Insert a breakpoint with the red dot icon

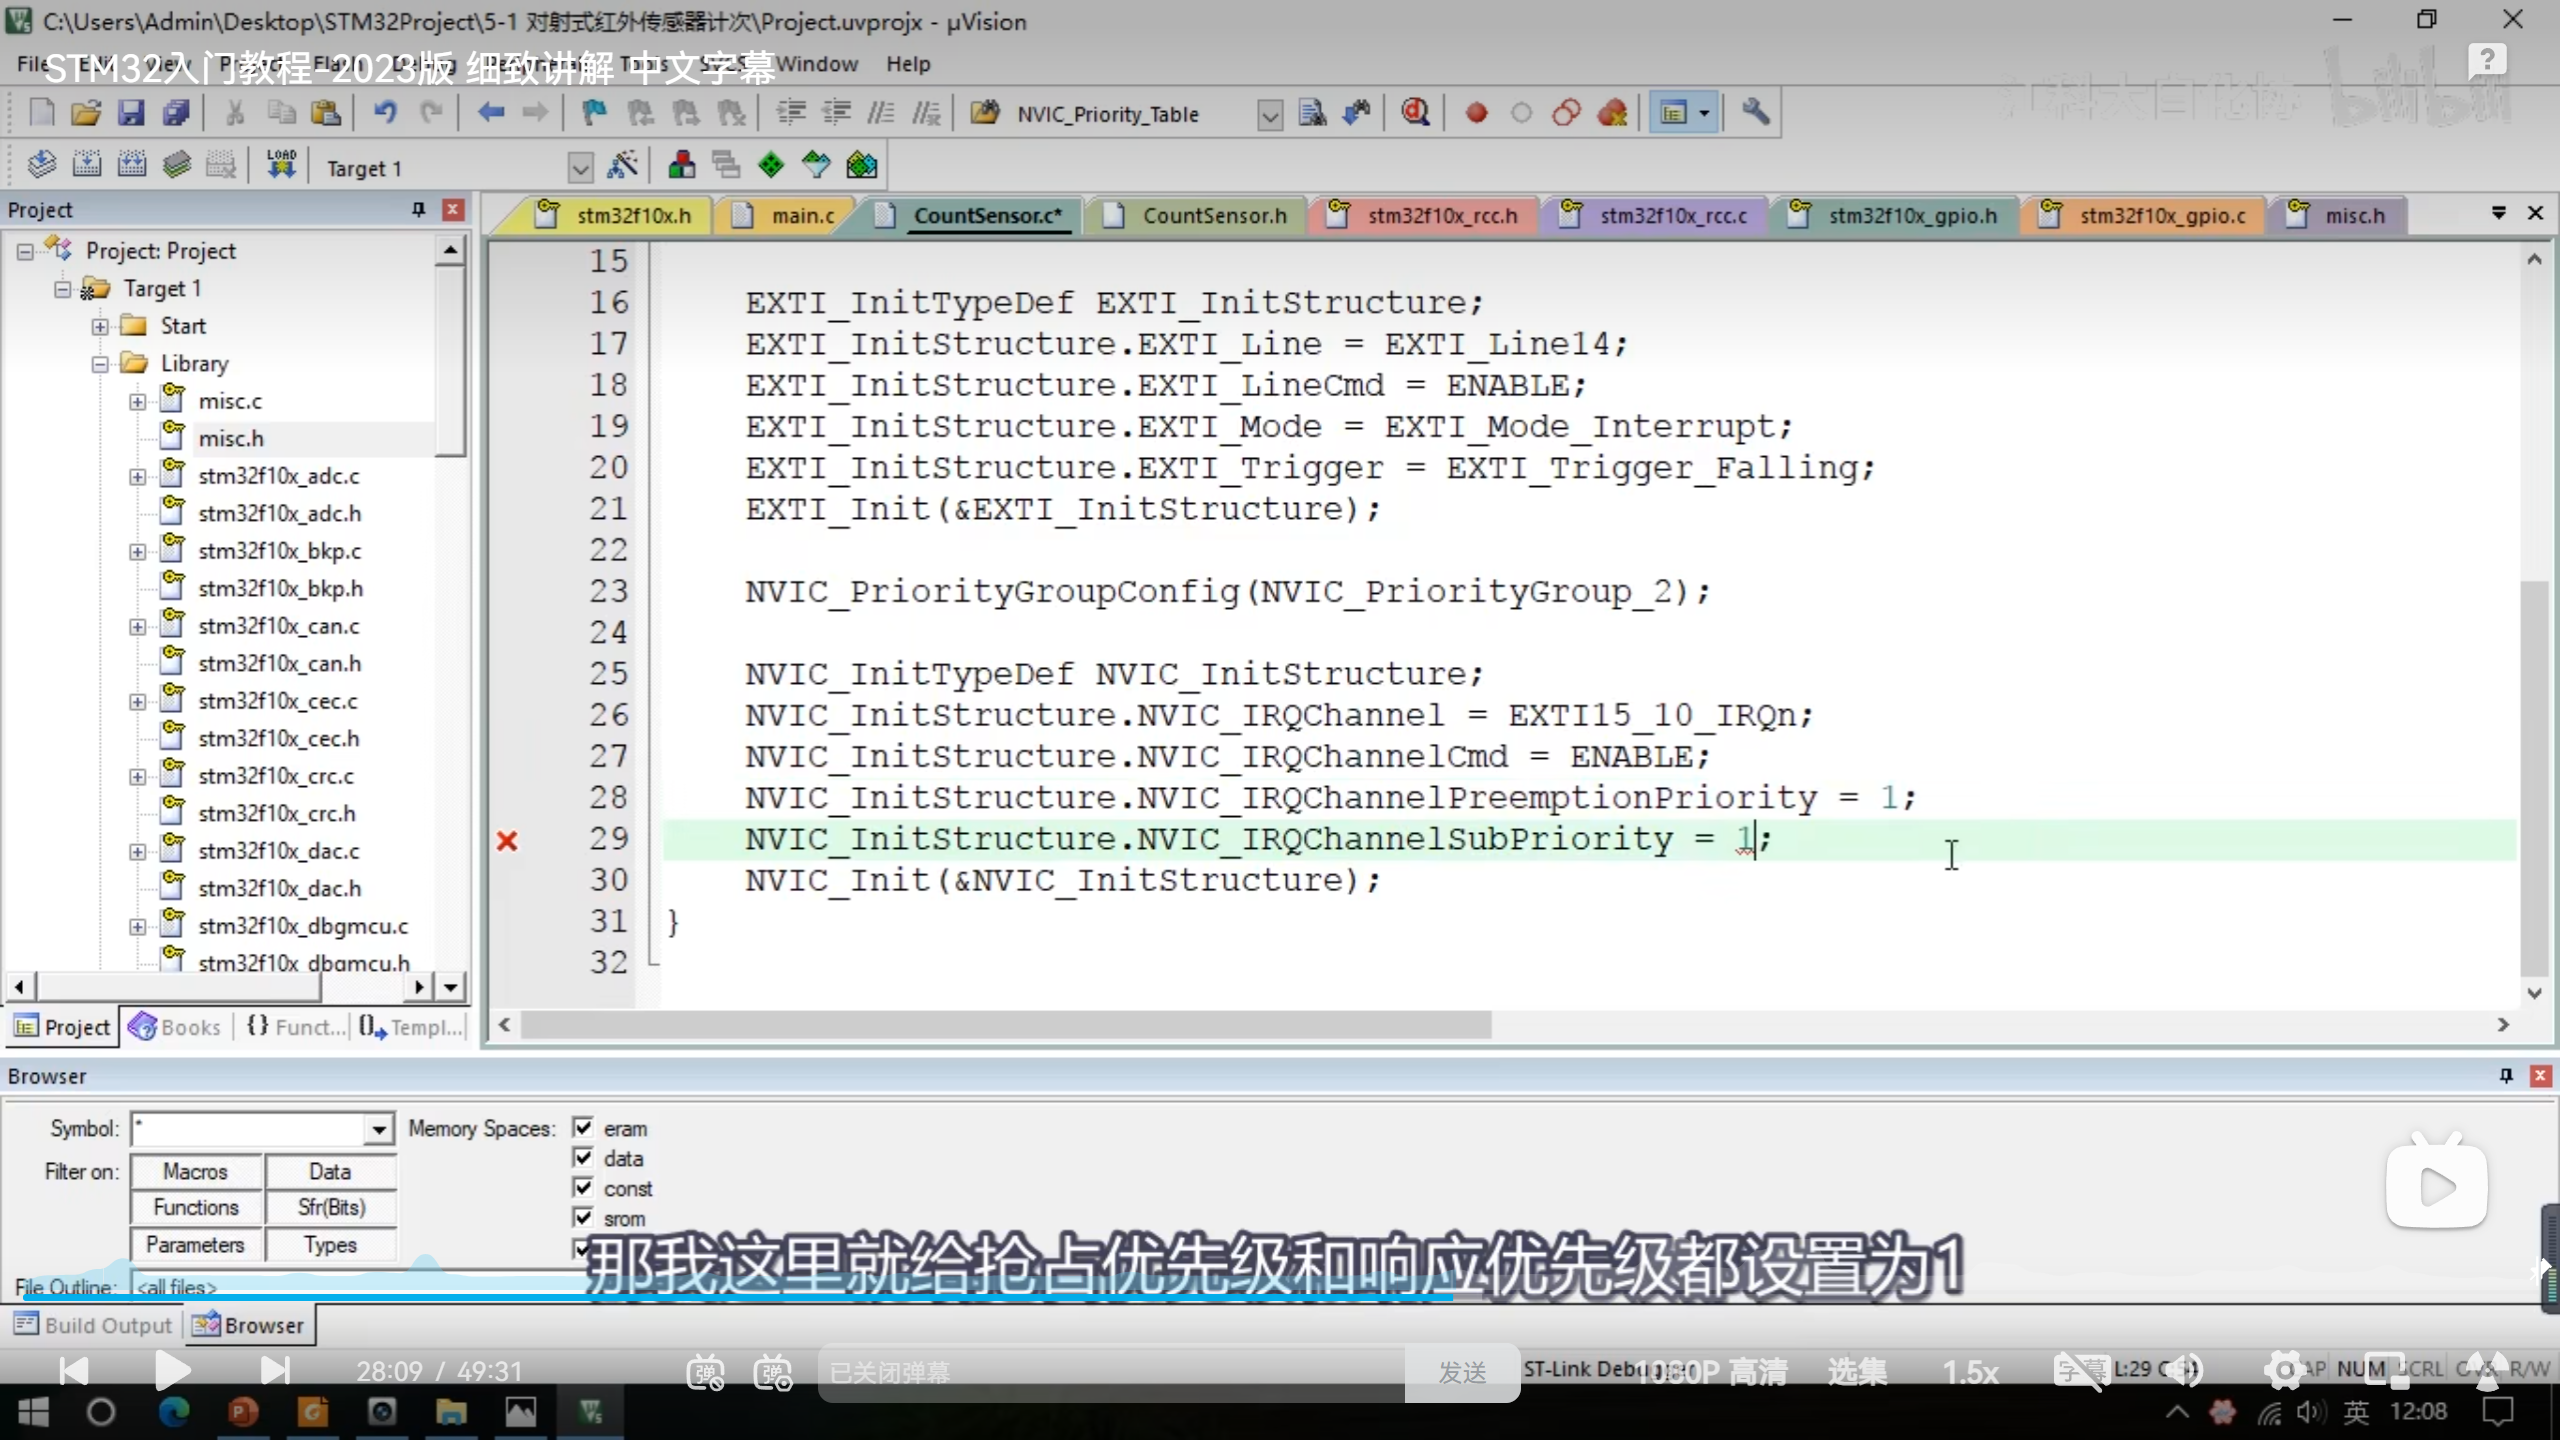(x=1476, y=113)
